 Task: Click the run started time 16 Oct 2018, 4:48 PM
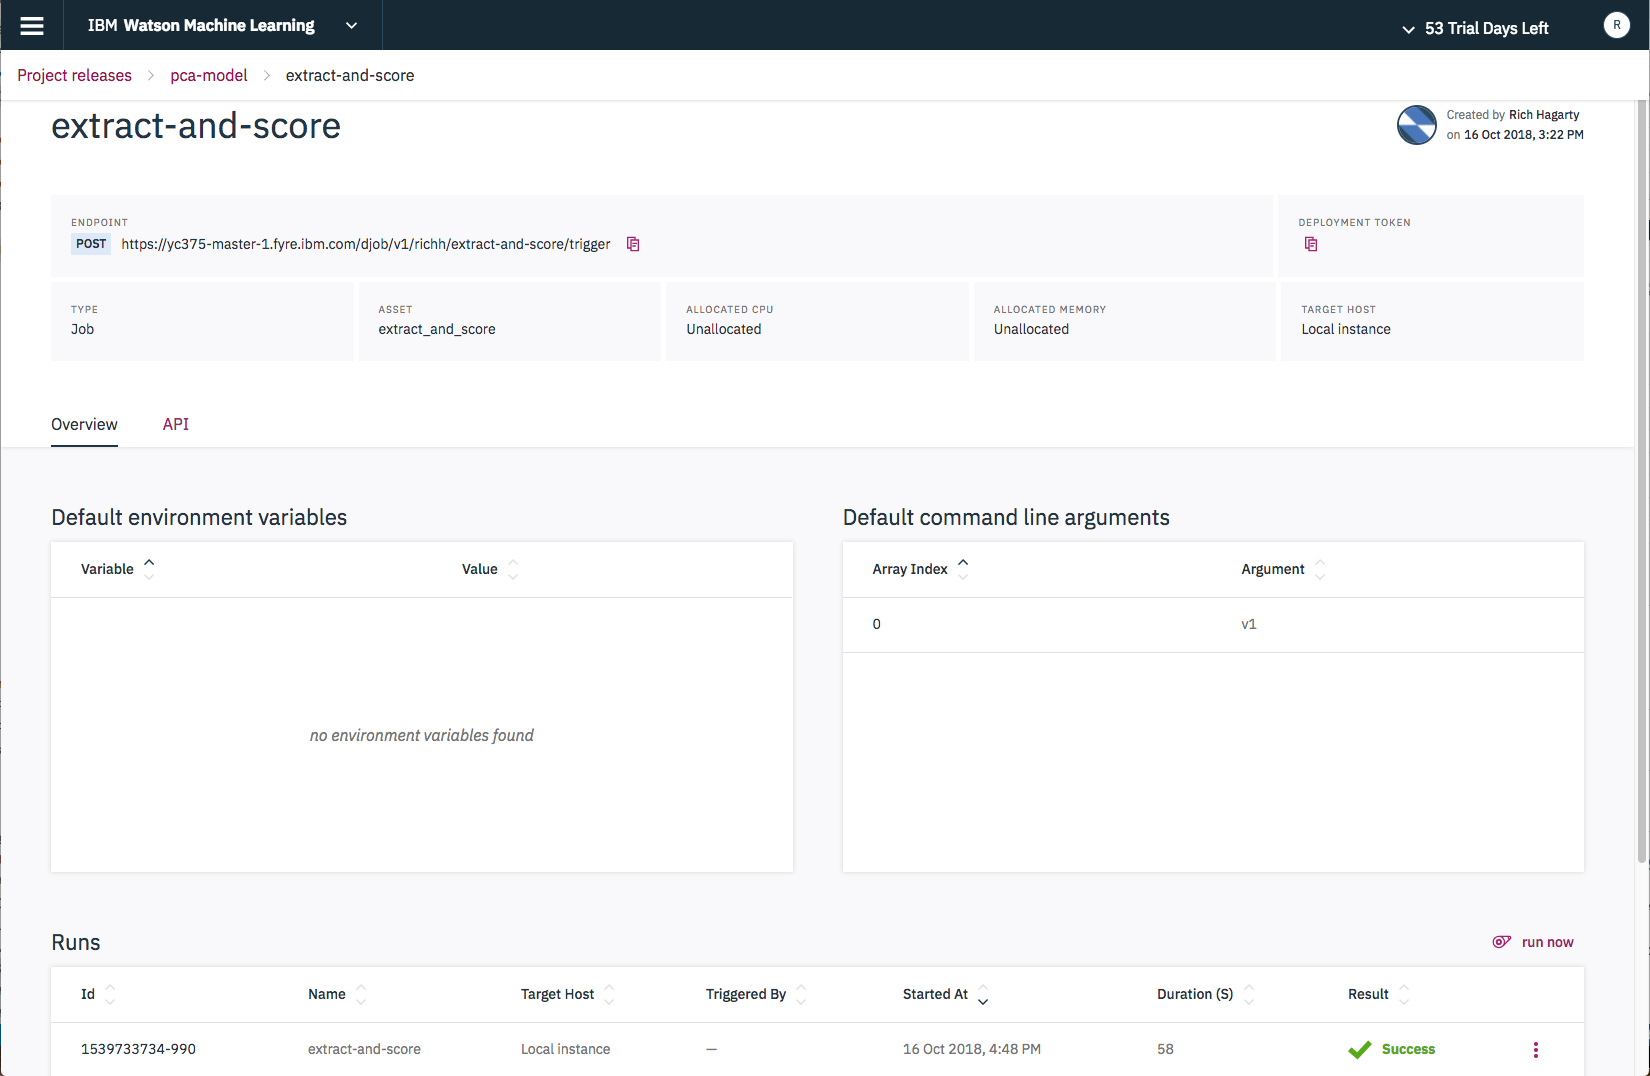[972, 1049]
